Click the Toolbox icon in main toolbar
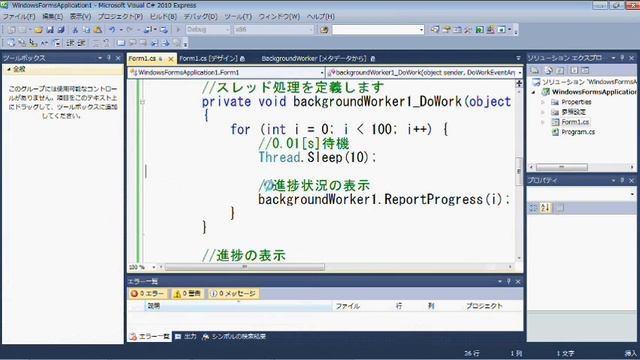The width and height of the screenshot is (640, 360). 468,30
